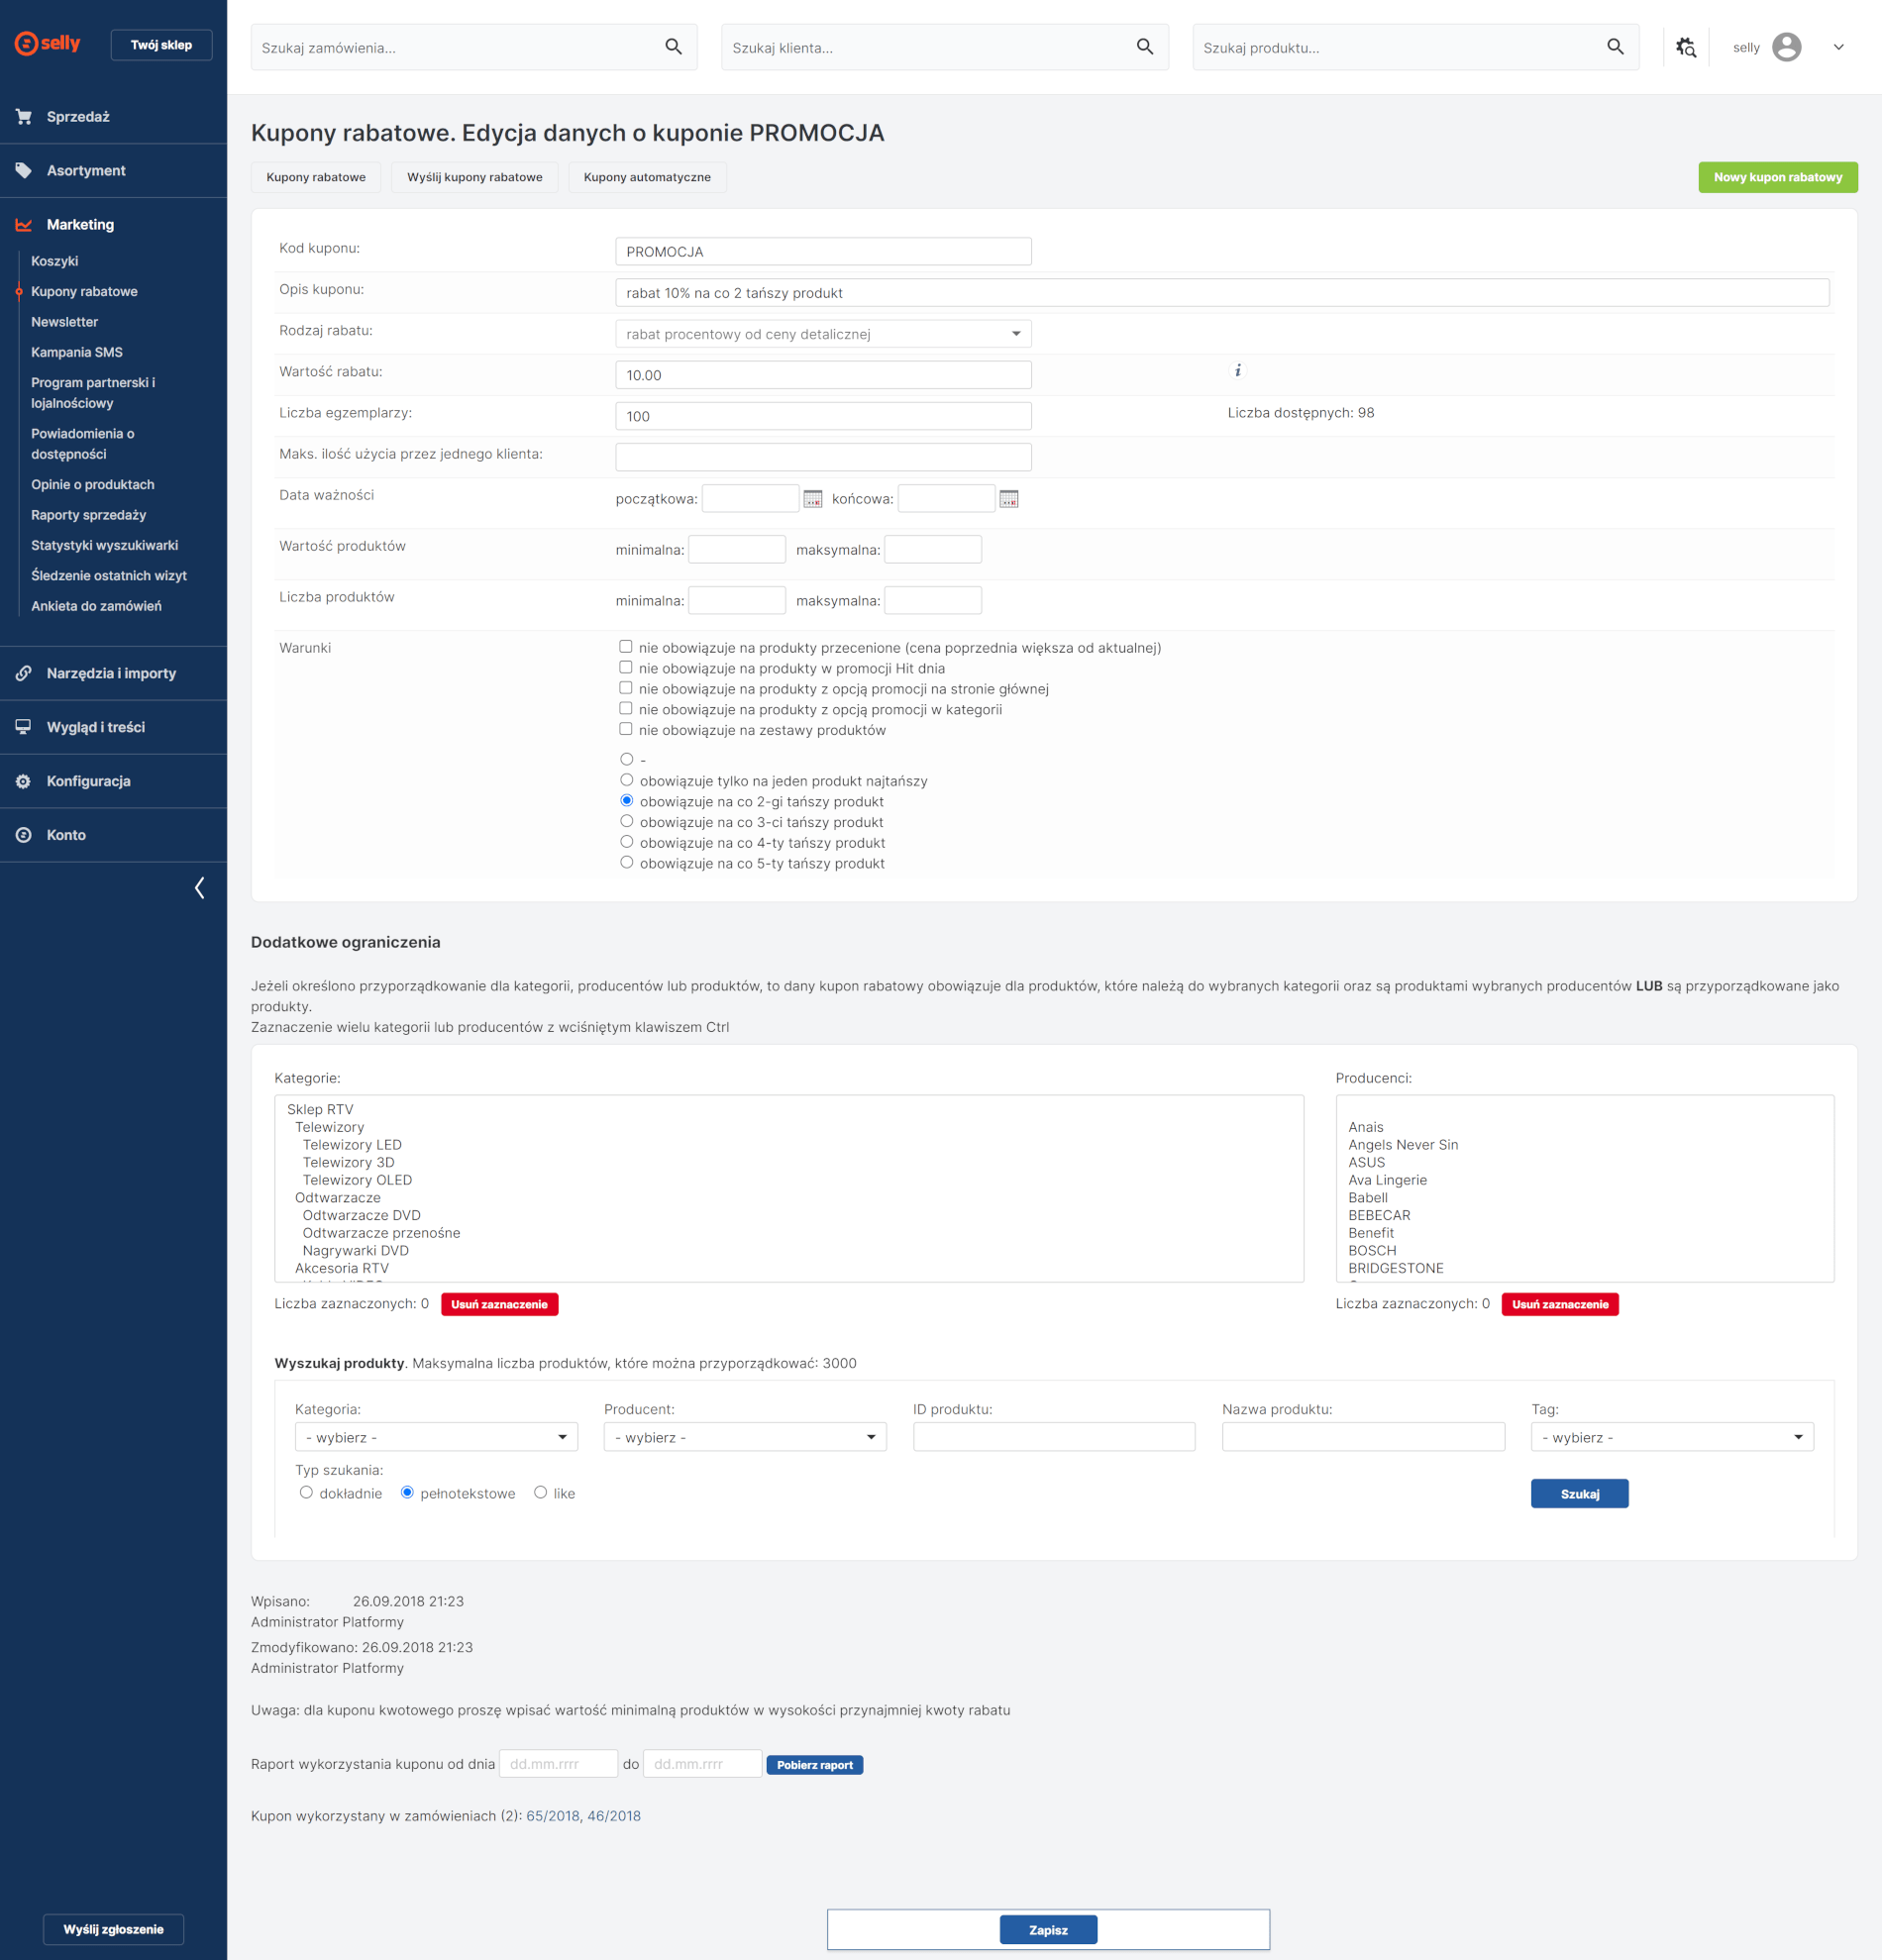Click the product search magnifier icon
Screen dimensions: 1882x1960
(x=1615, y=47)
